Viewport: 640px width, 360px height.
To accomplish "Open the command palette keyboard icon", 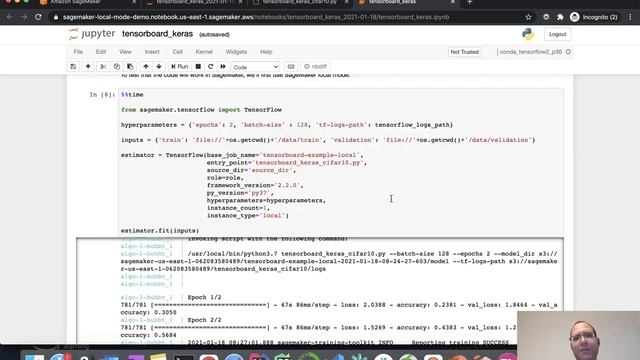I will coord(291,67).
